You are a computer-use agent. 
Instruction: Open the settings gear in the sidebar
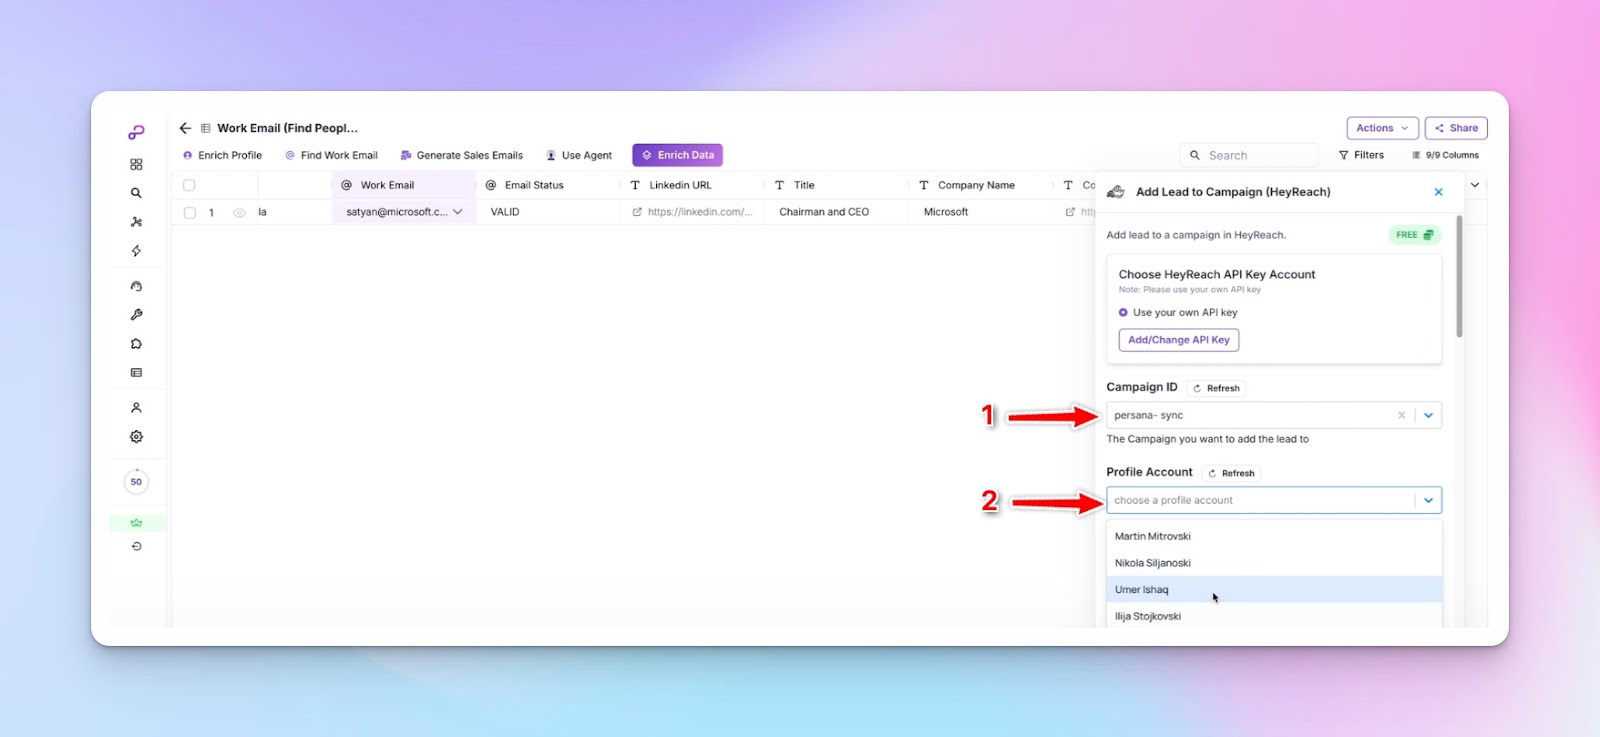click(136, 437)
